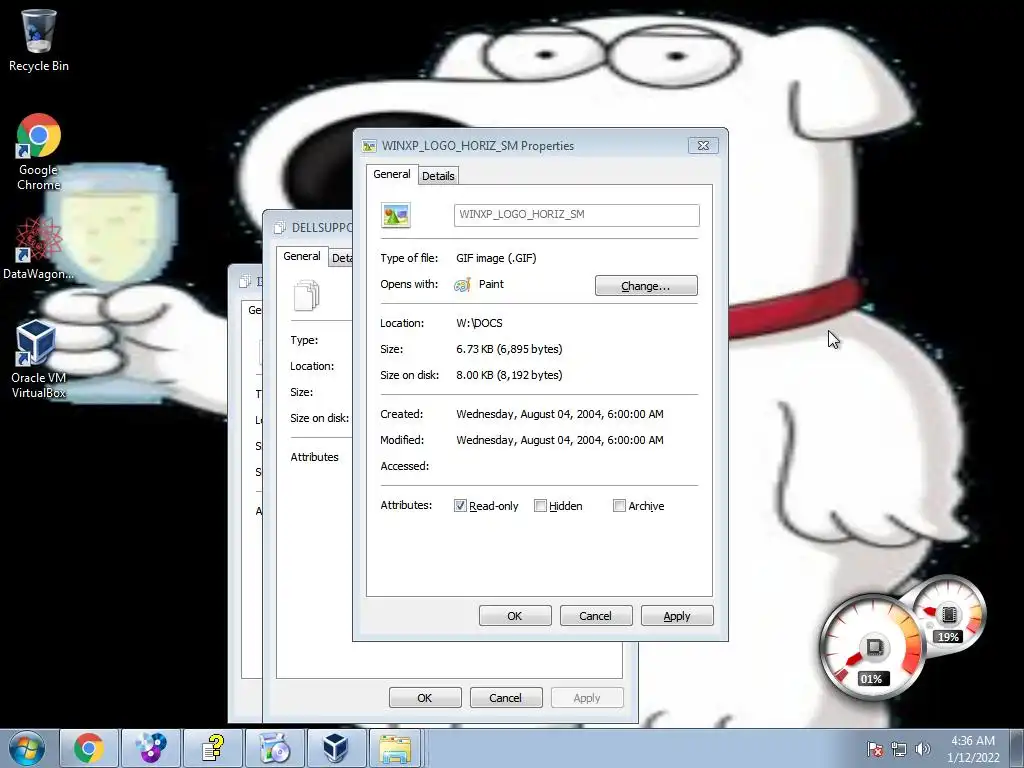Image resolution: width=1024 pixels, height=768 pixels.
Task: Click the Paint icon beside Opens with
Action: pyautogui.click(x=462, y=285)
